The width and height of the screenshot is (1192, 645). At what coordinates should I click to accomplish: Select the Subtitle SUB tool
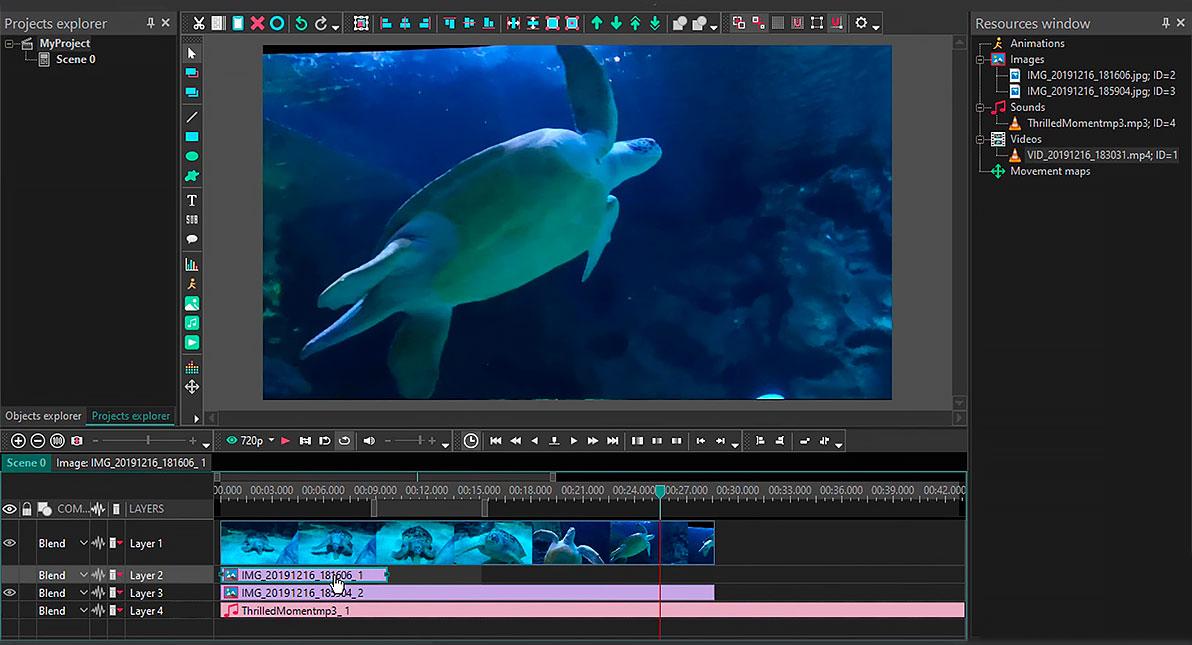tap(192, 220)
